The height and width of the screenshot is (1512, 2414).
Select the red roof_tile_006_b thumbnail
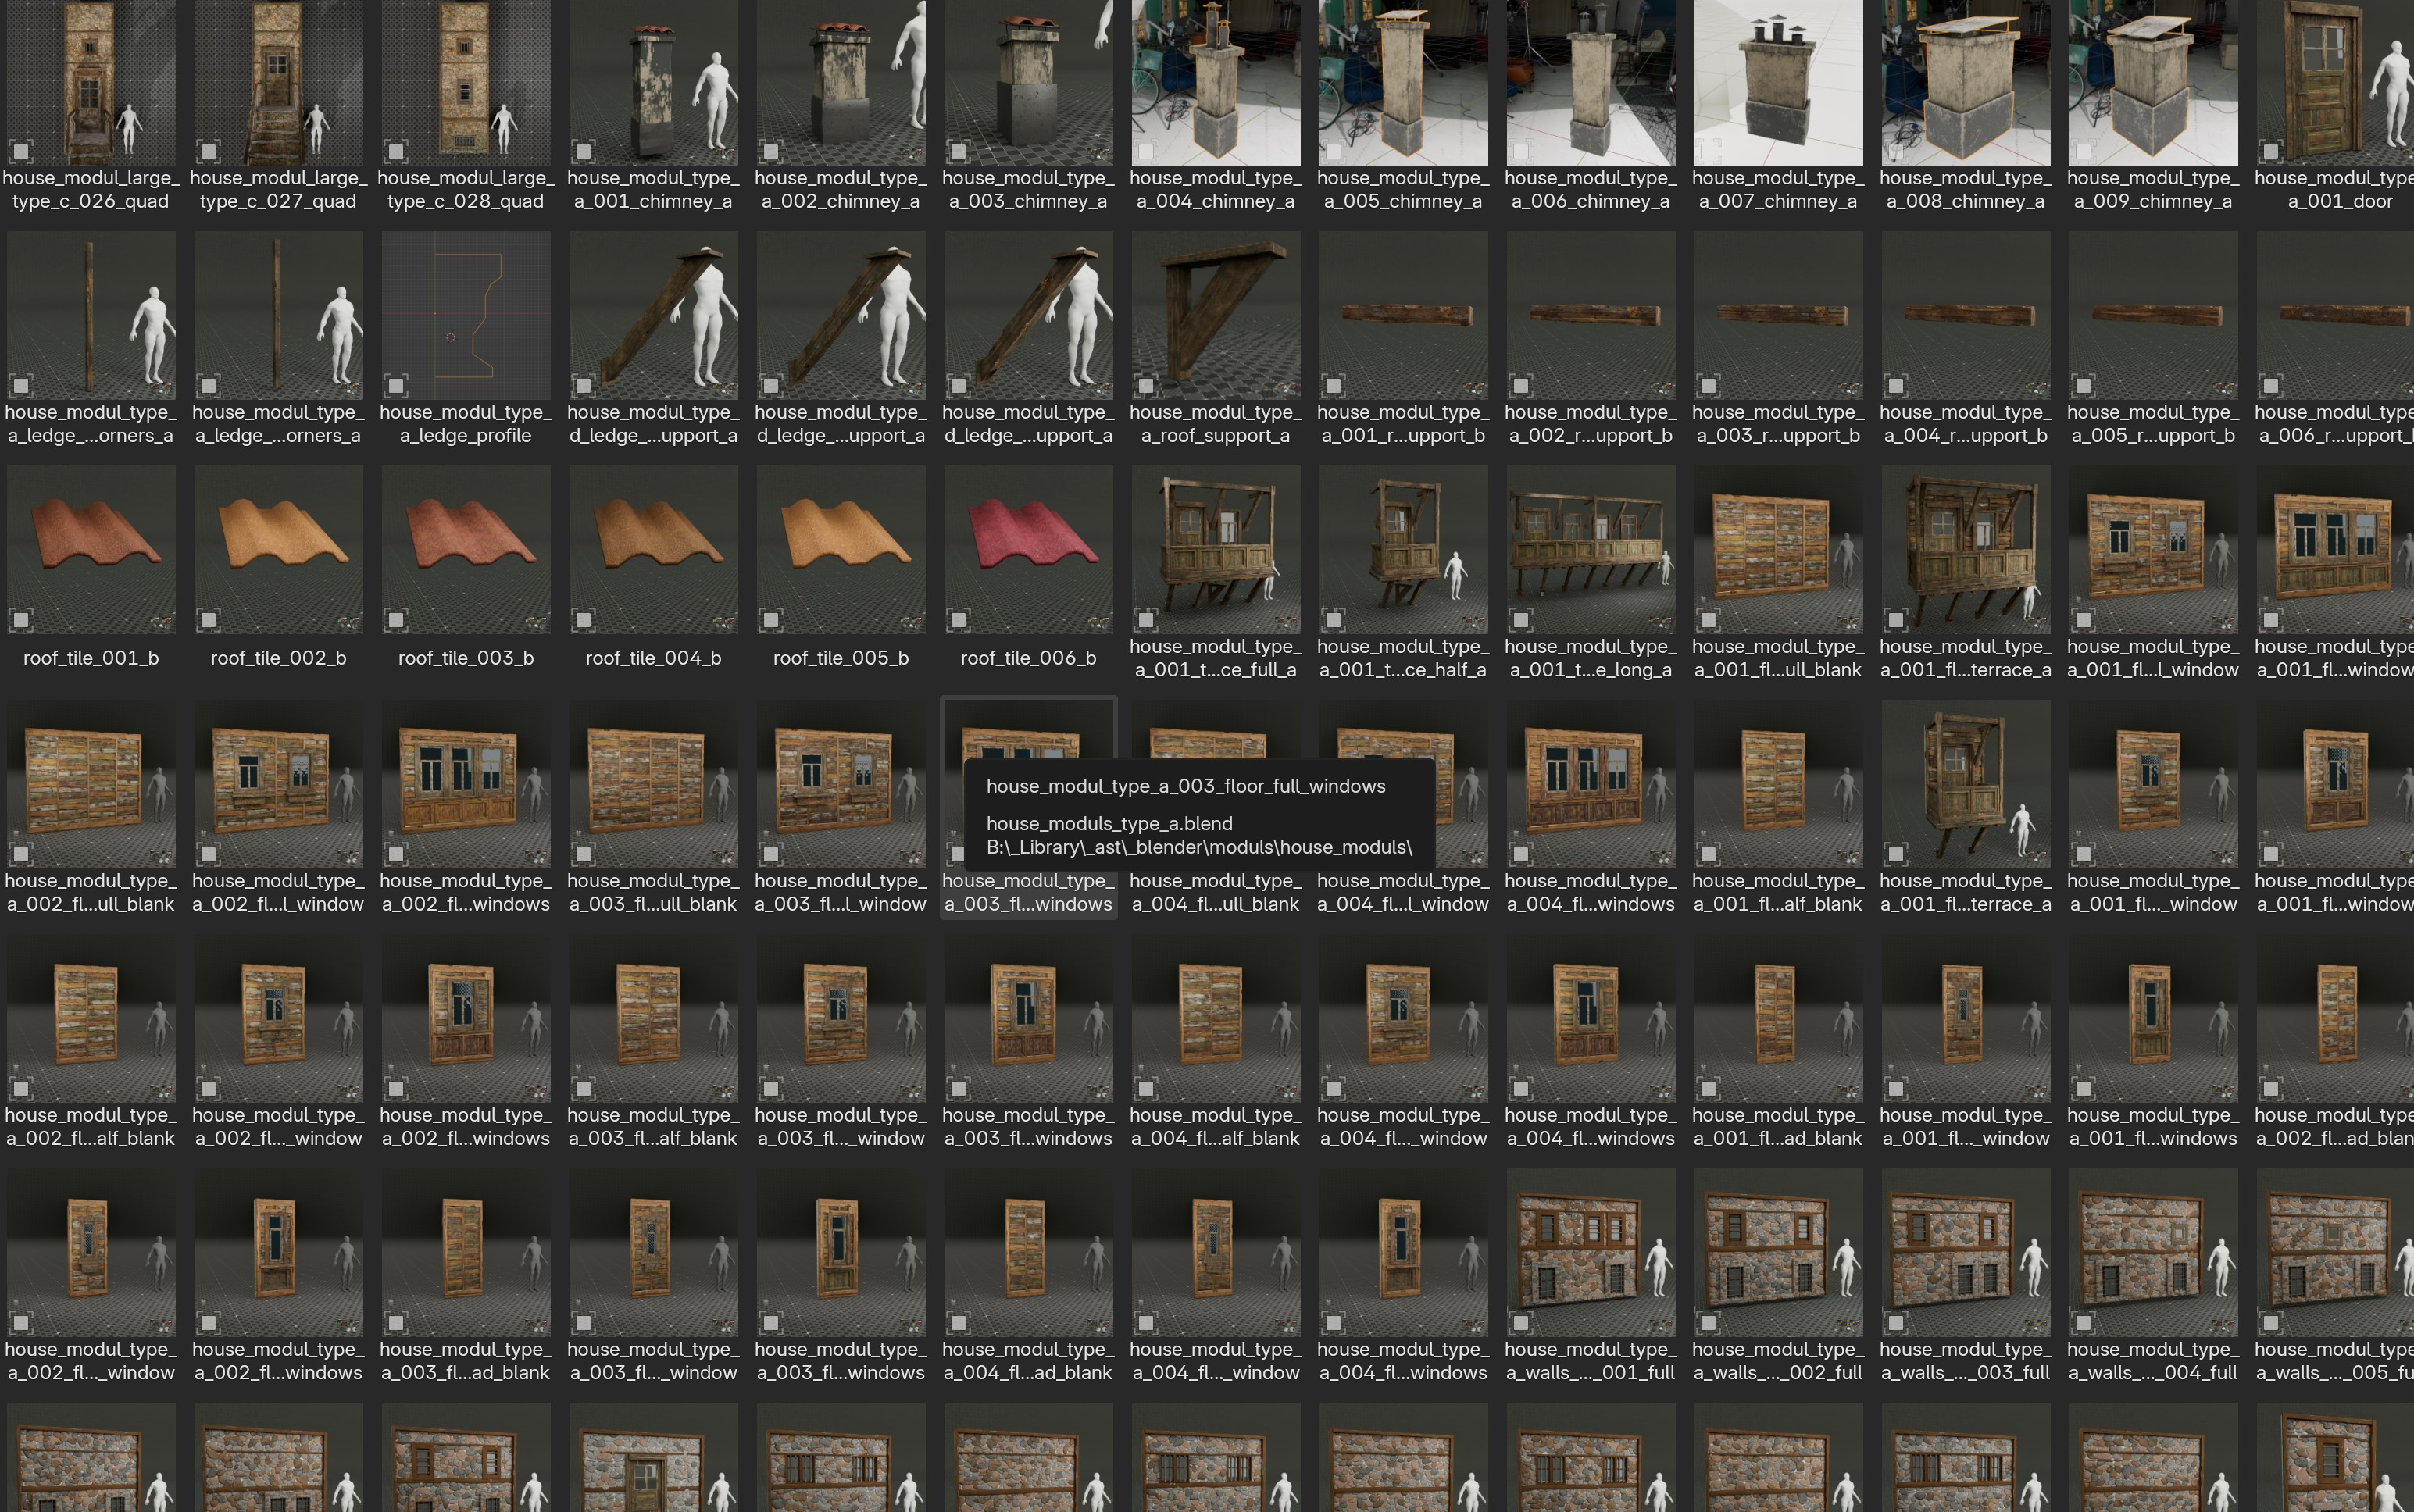point(1028,550)
